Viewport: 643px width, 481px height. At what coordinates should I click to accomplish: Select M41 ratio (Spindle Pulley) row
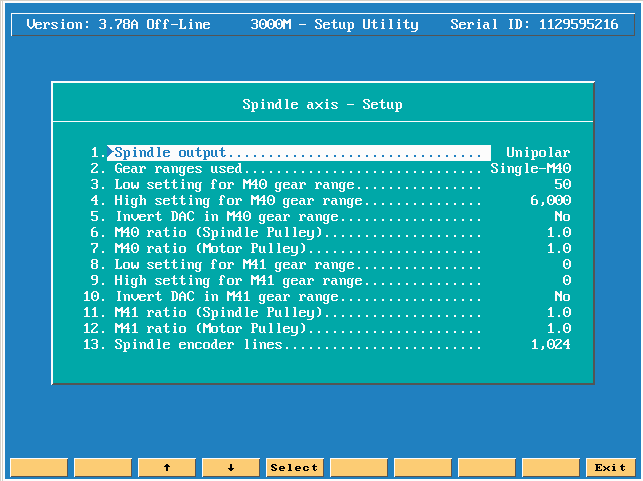(327, 312)
